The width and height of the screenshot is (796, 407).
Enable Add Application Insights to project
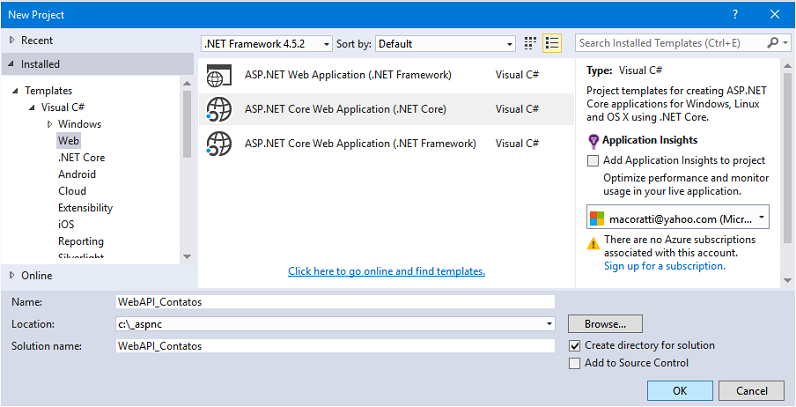(x=592, y=161)
